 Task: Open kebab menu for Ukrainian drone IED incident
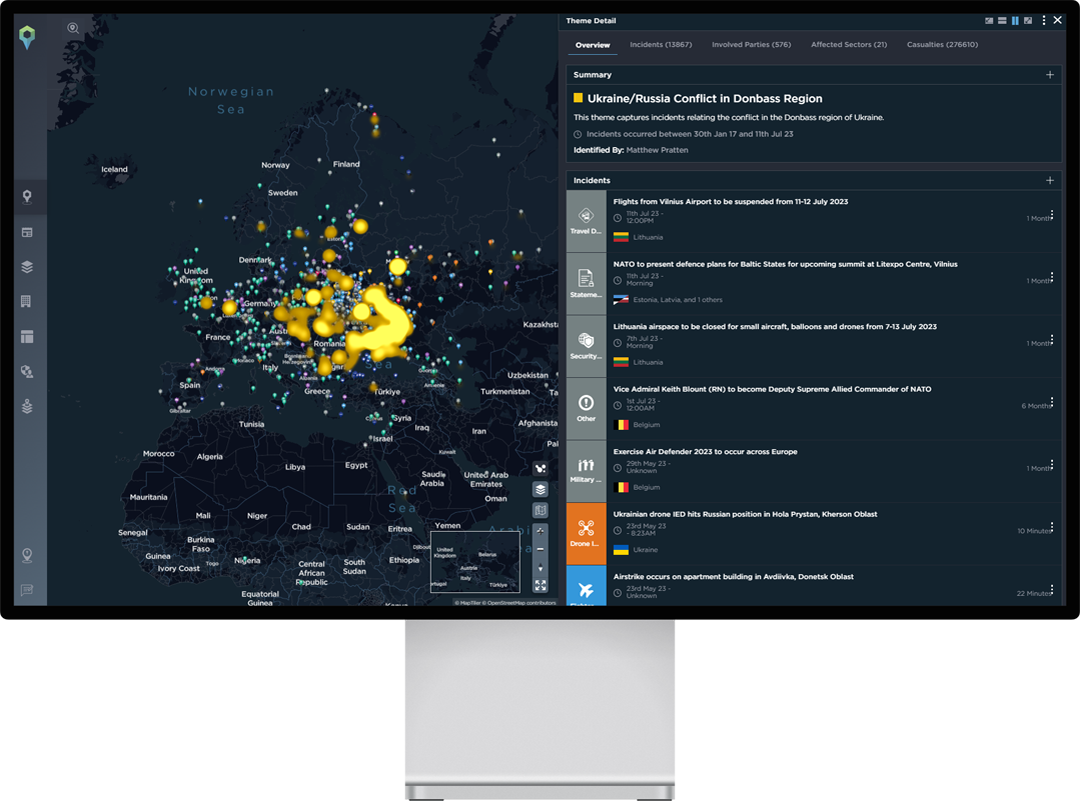(1052, 528)
